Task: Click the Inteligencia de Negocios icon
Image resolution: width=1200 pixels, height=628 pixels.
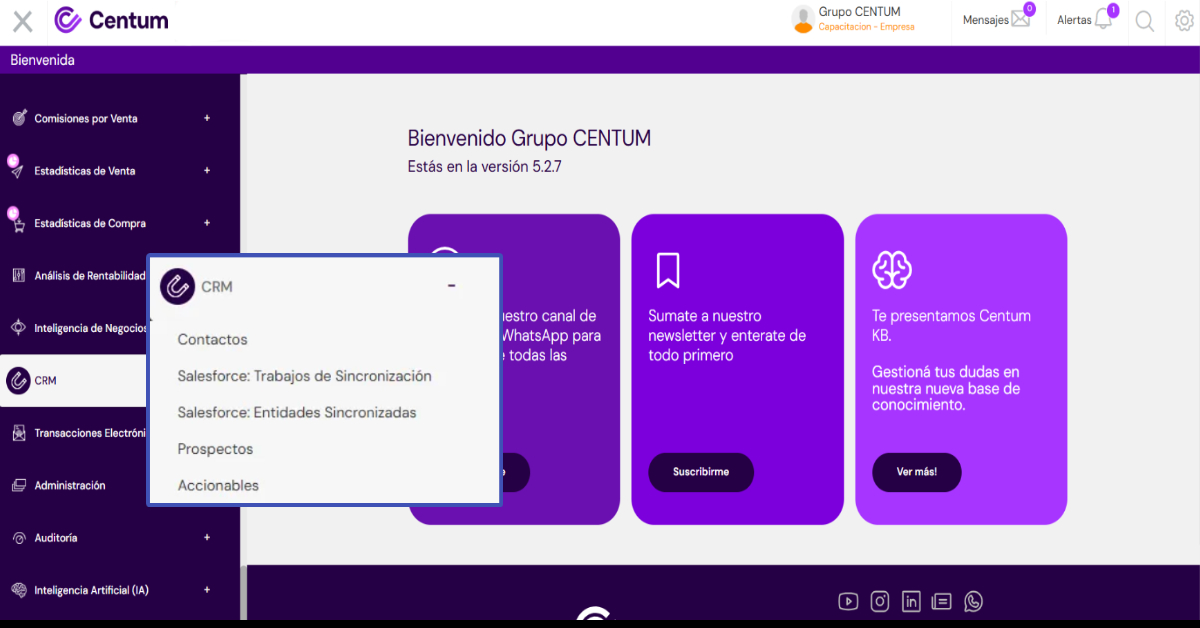Action: pos(18,328)
